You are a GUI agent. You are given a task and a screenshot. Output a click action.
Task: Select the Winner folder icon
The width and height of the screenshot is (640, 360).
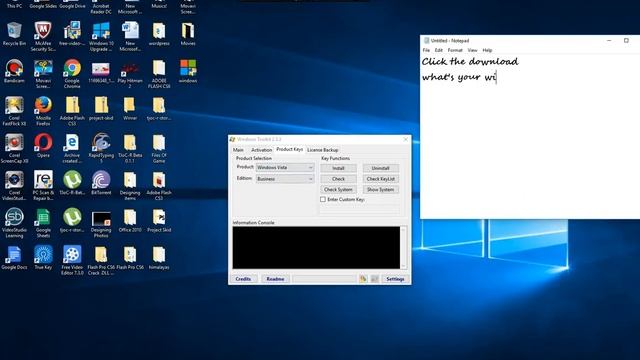[x=130, y=108]
